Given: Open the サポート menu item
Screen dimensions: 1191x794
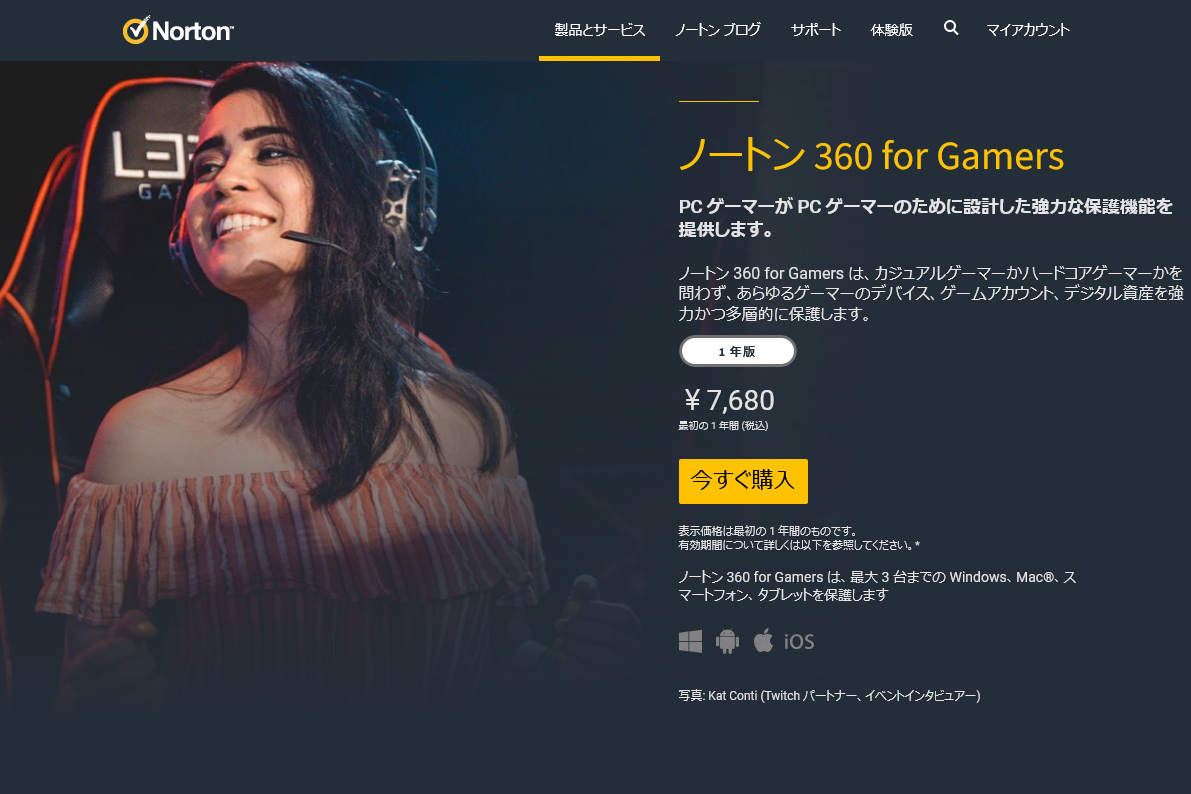Looking at the screenshot, I should coord(816,30).
